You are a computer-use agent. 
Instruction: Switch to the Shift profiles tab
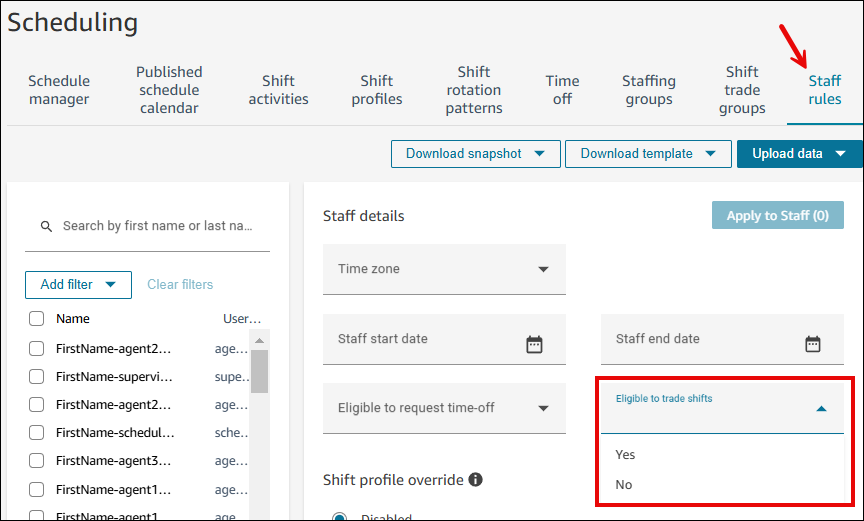pyautogui.click(x=377, y=90)
